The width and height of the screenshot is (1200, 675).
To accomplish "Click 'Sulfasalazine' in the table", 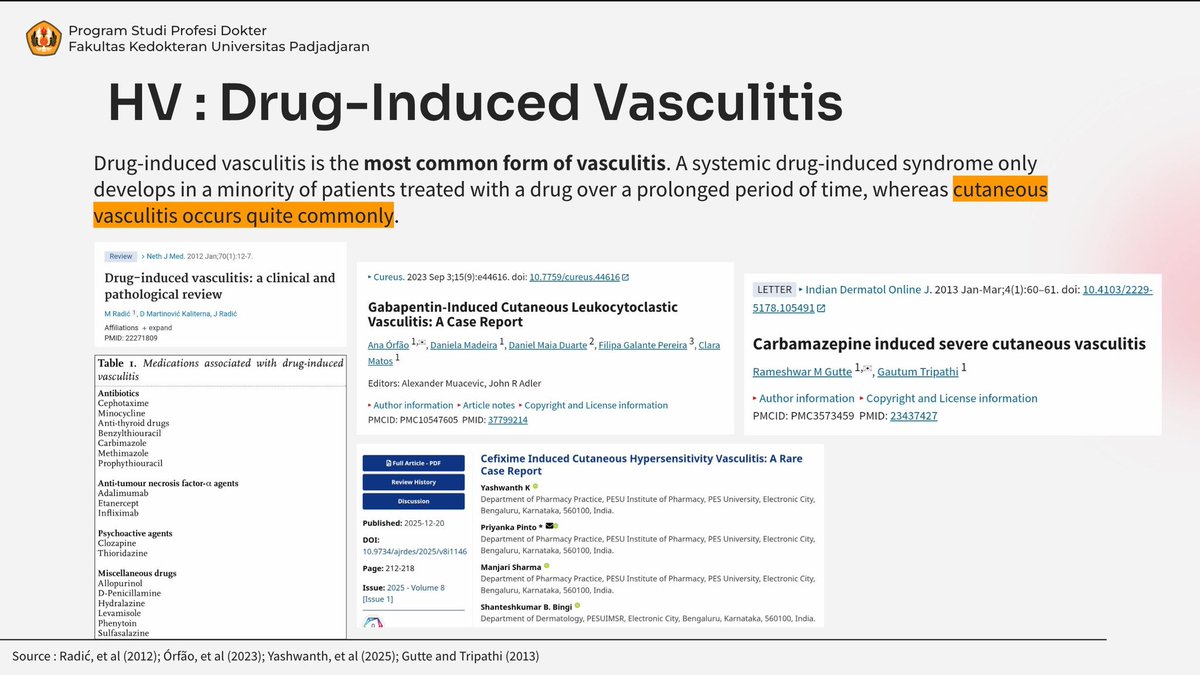I will [124, 634].
